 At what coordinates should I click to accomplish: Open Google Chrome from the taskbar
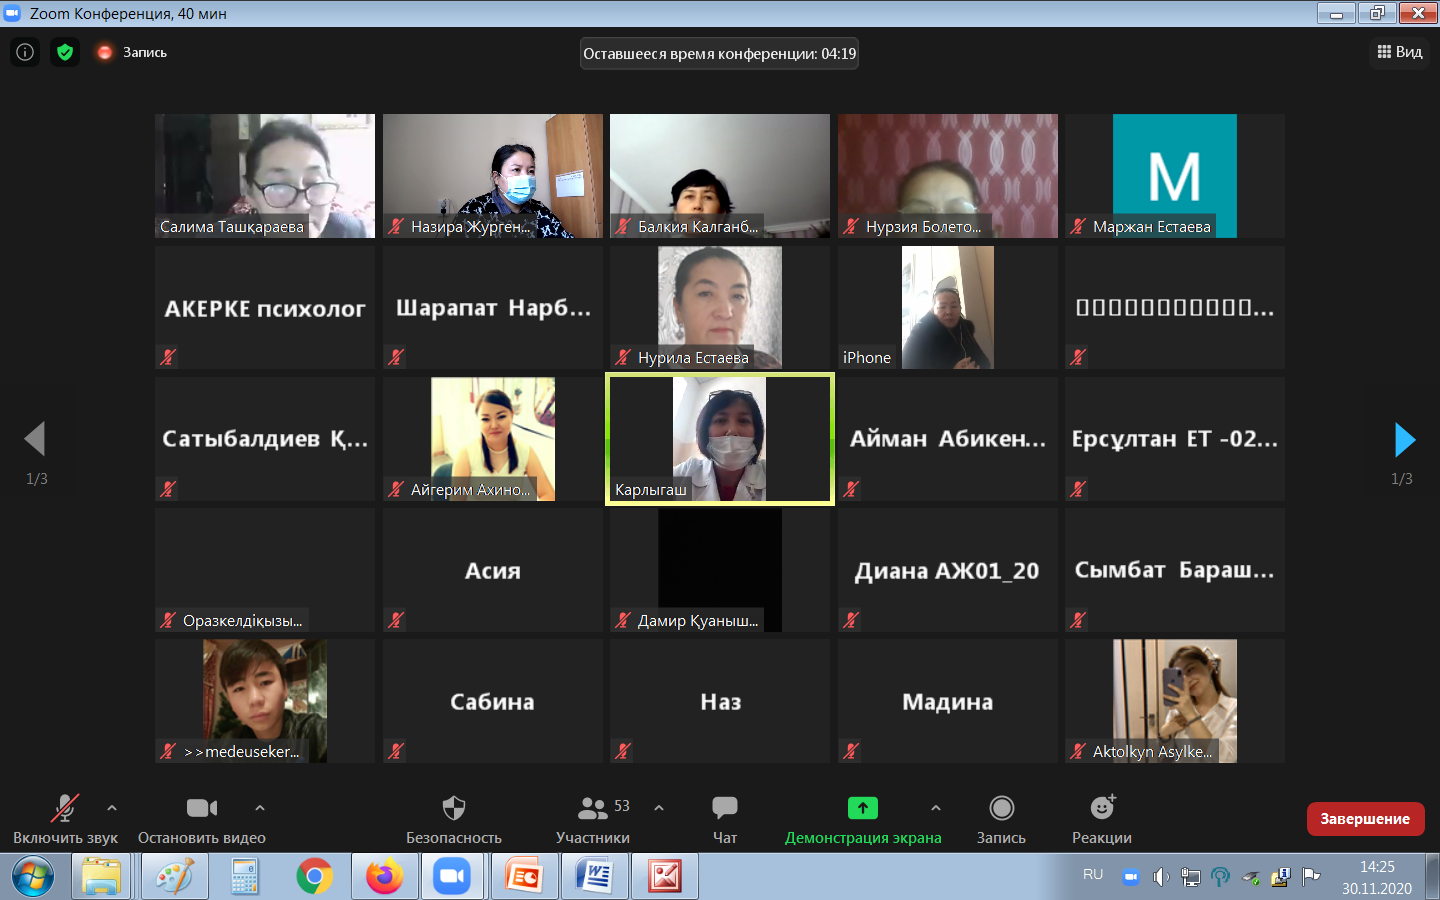tap(314, 877)
